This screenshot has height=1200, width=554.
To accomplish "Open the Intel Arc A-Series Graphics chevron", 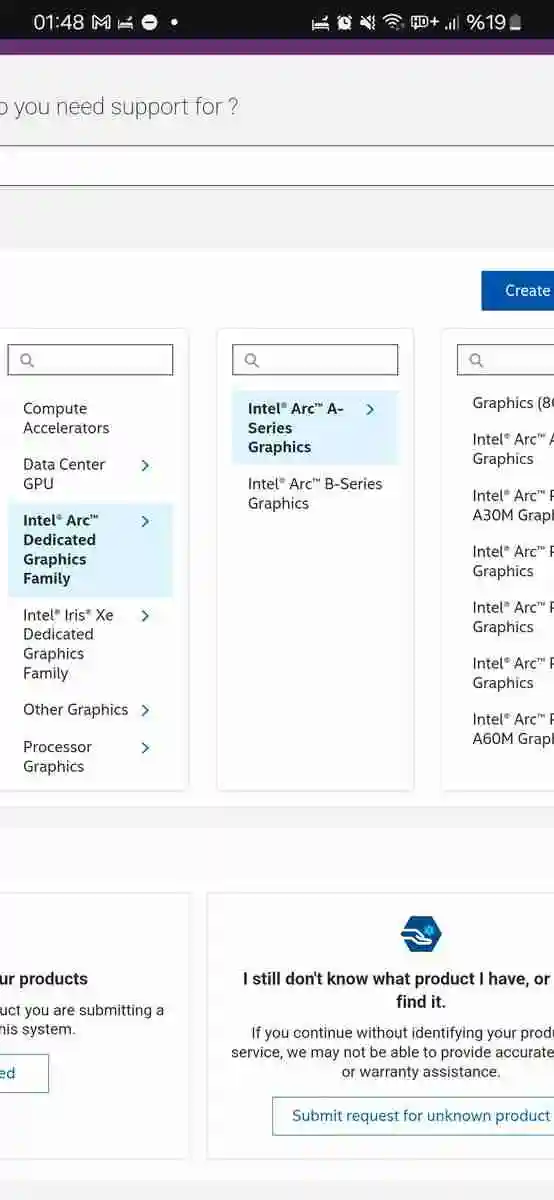I will (x=370, y=410).
